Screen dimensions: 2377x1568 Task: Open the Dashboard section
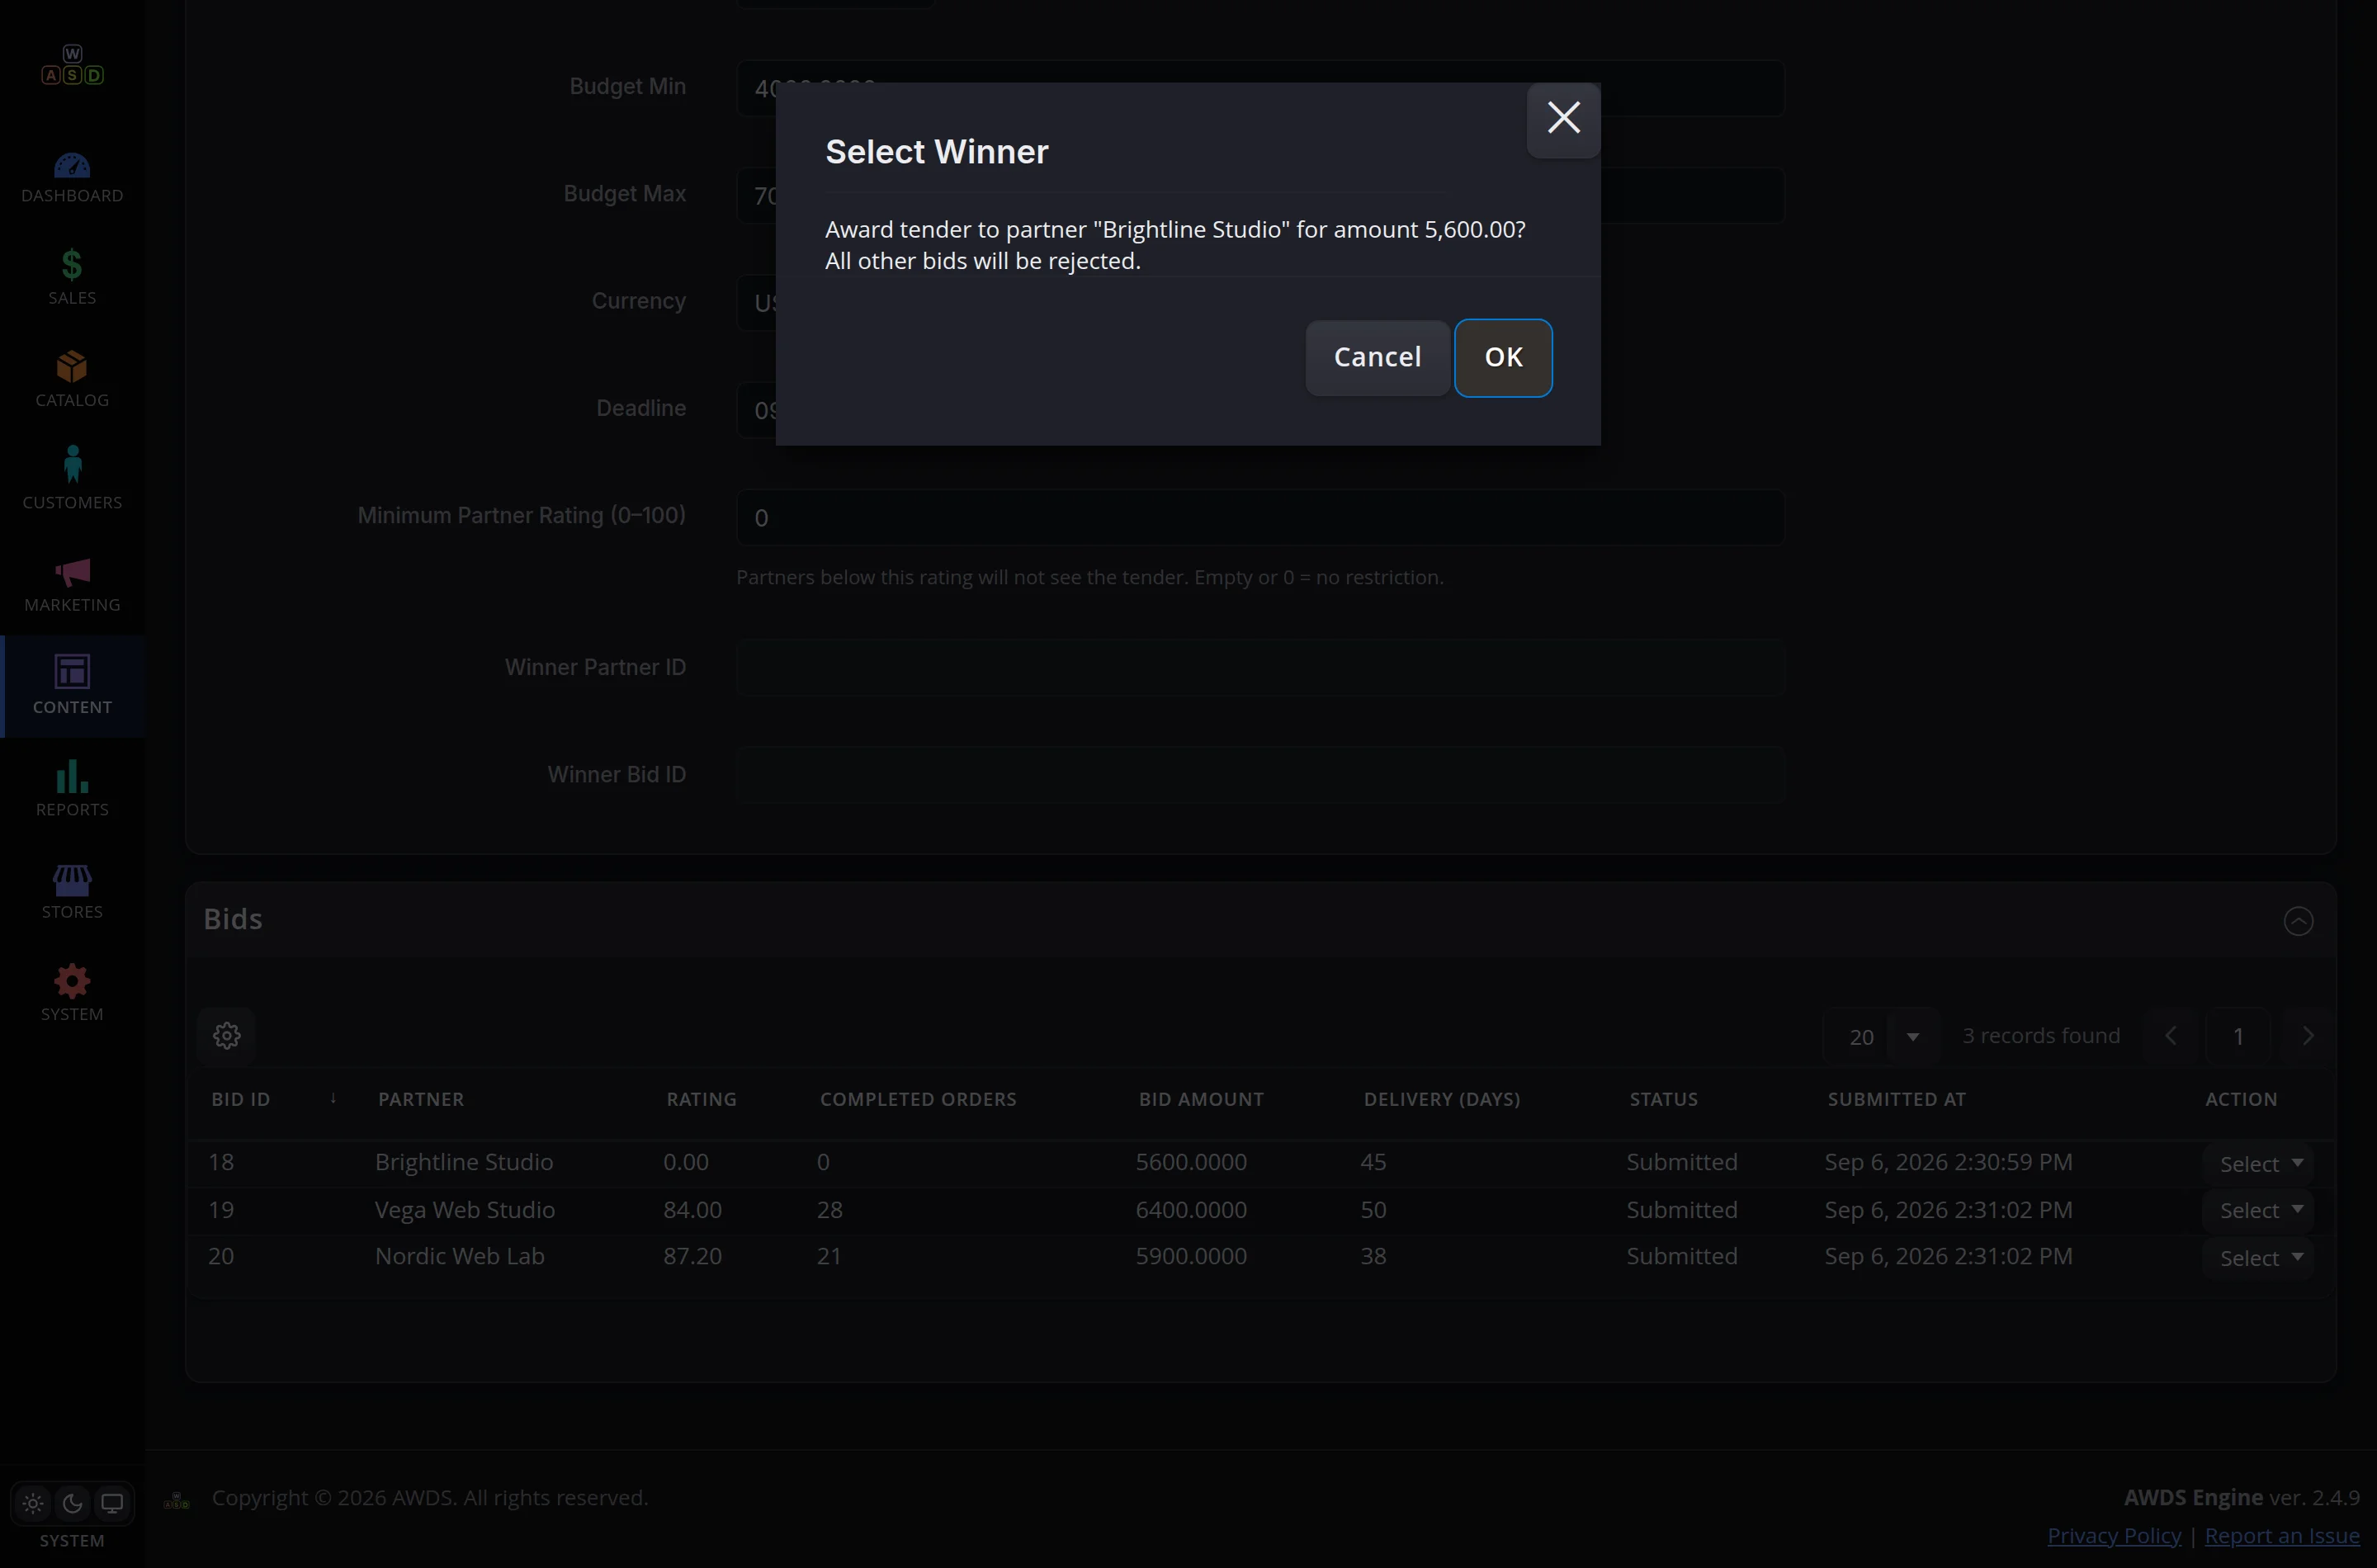(x=72, y=178)
